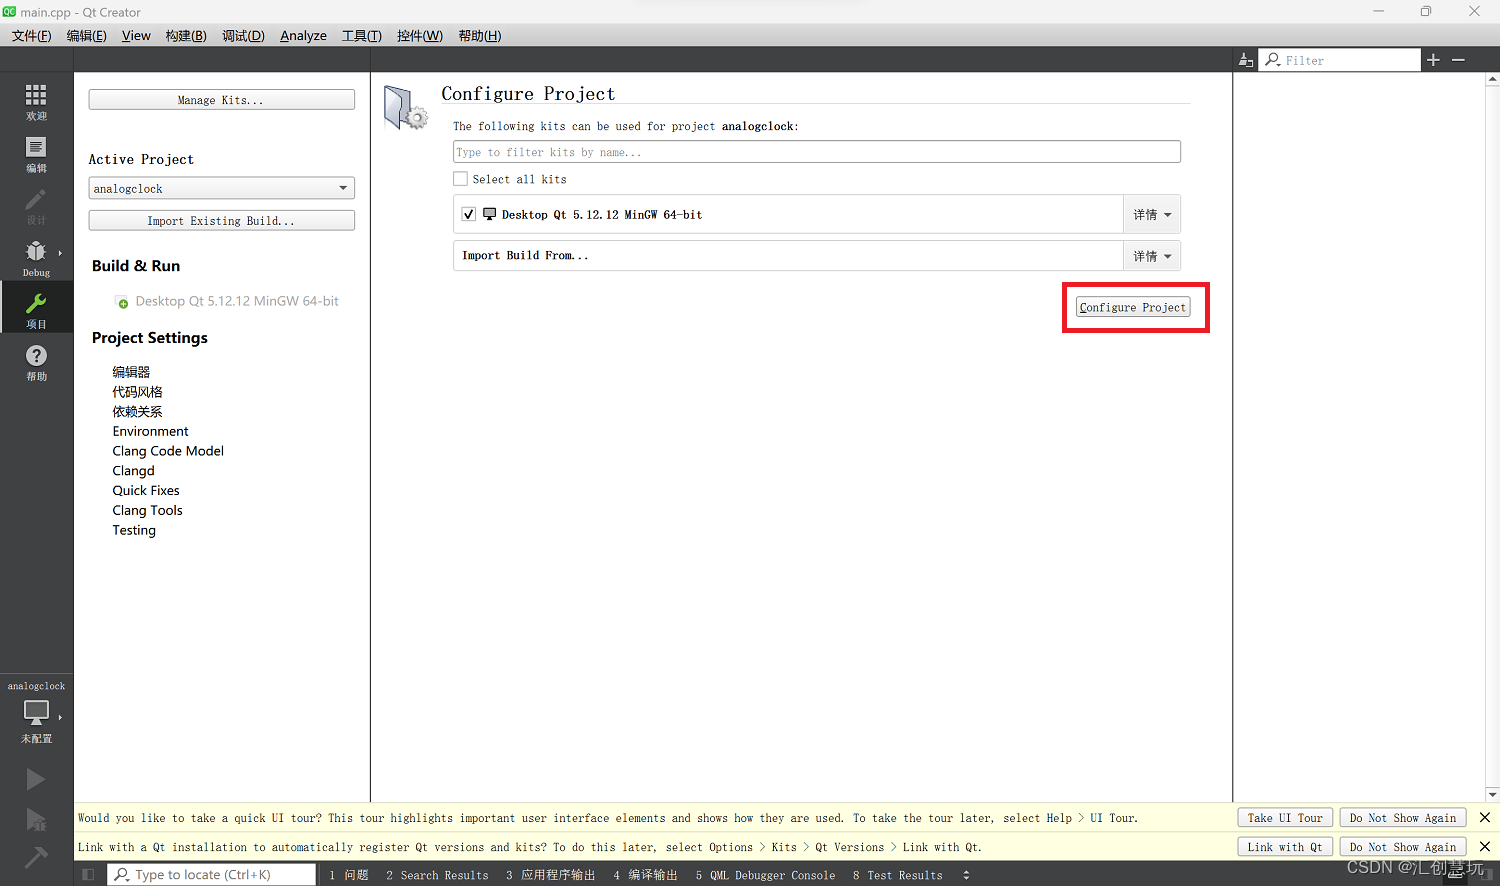This screenshot has height=886, width=1500.
Task: Expand details (详情) for Import Build From
Action: 1152,256
